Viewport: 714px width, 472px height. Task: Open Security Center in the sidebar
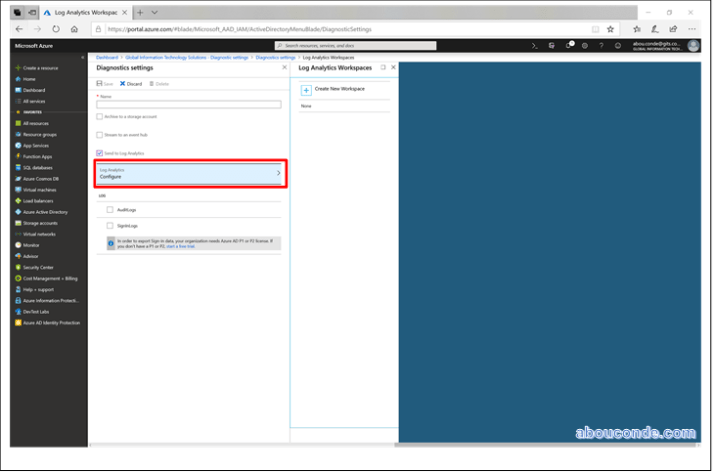click(39, 267)
